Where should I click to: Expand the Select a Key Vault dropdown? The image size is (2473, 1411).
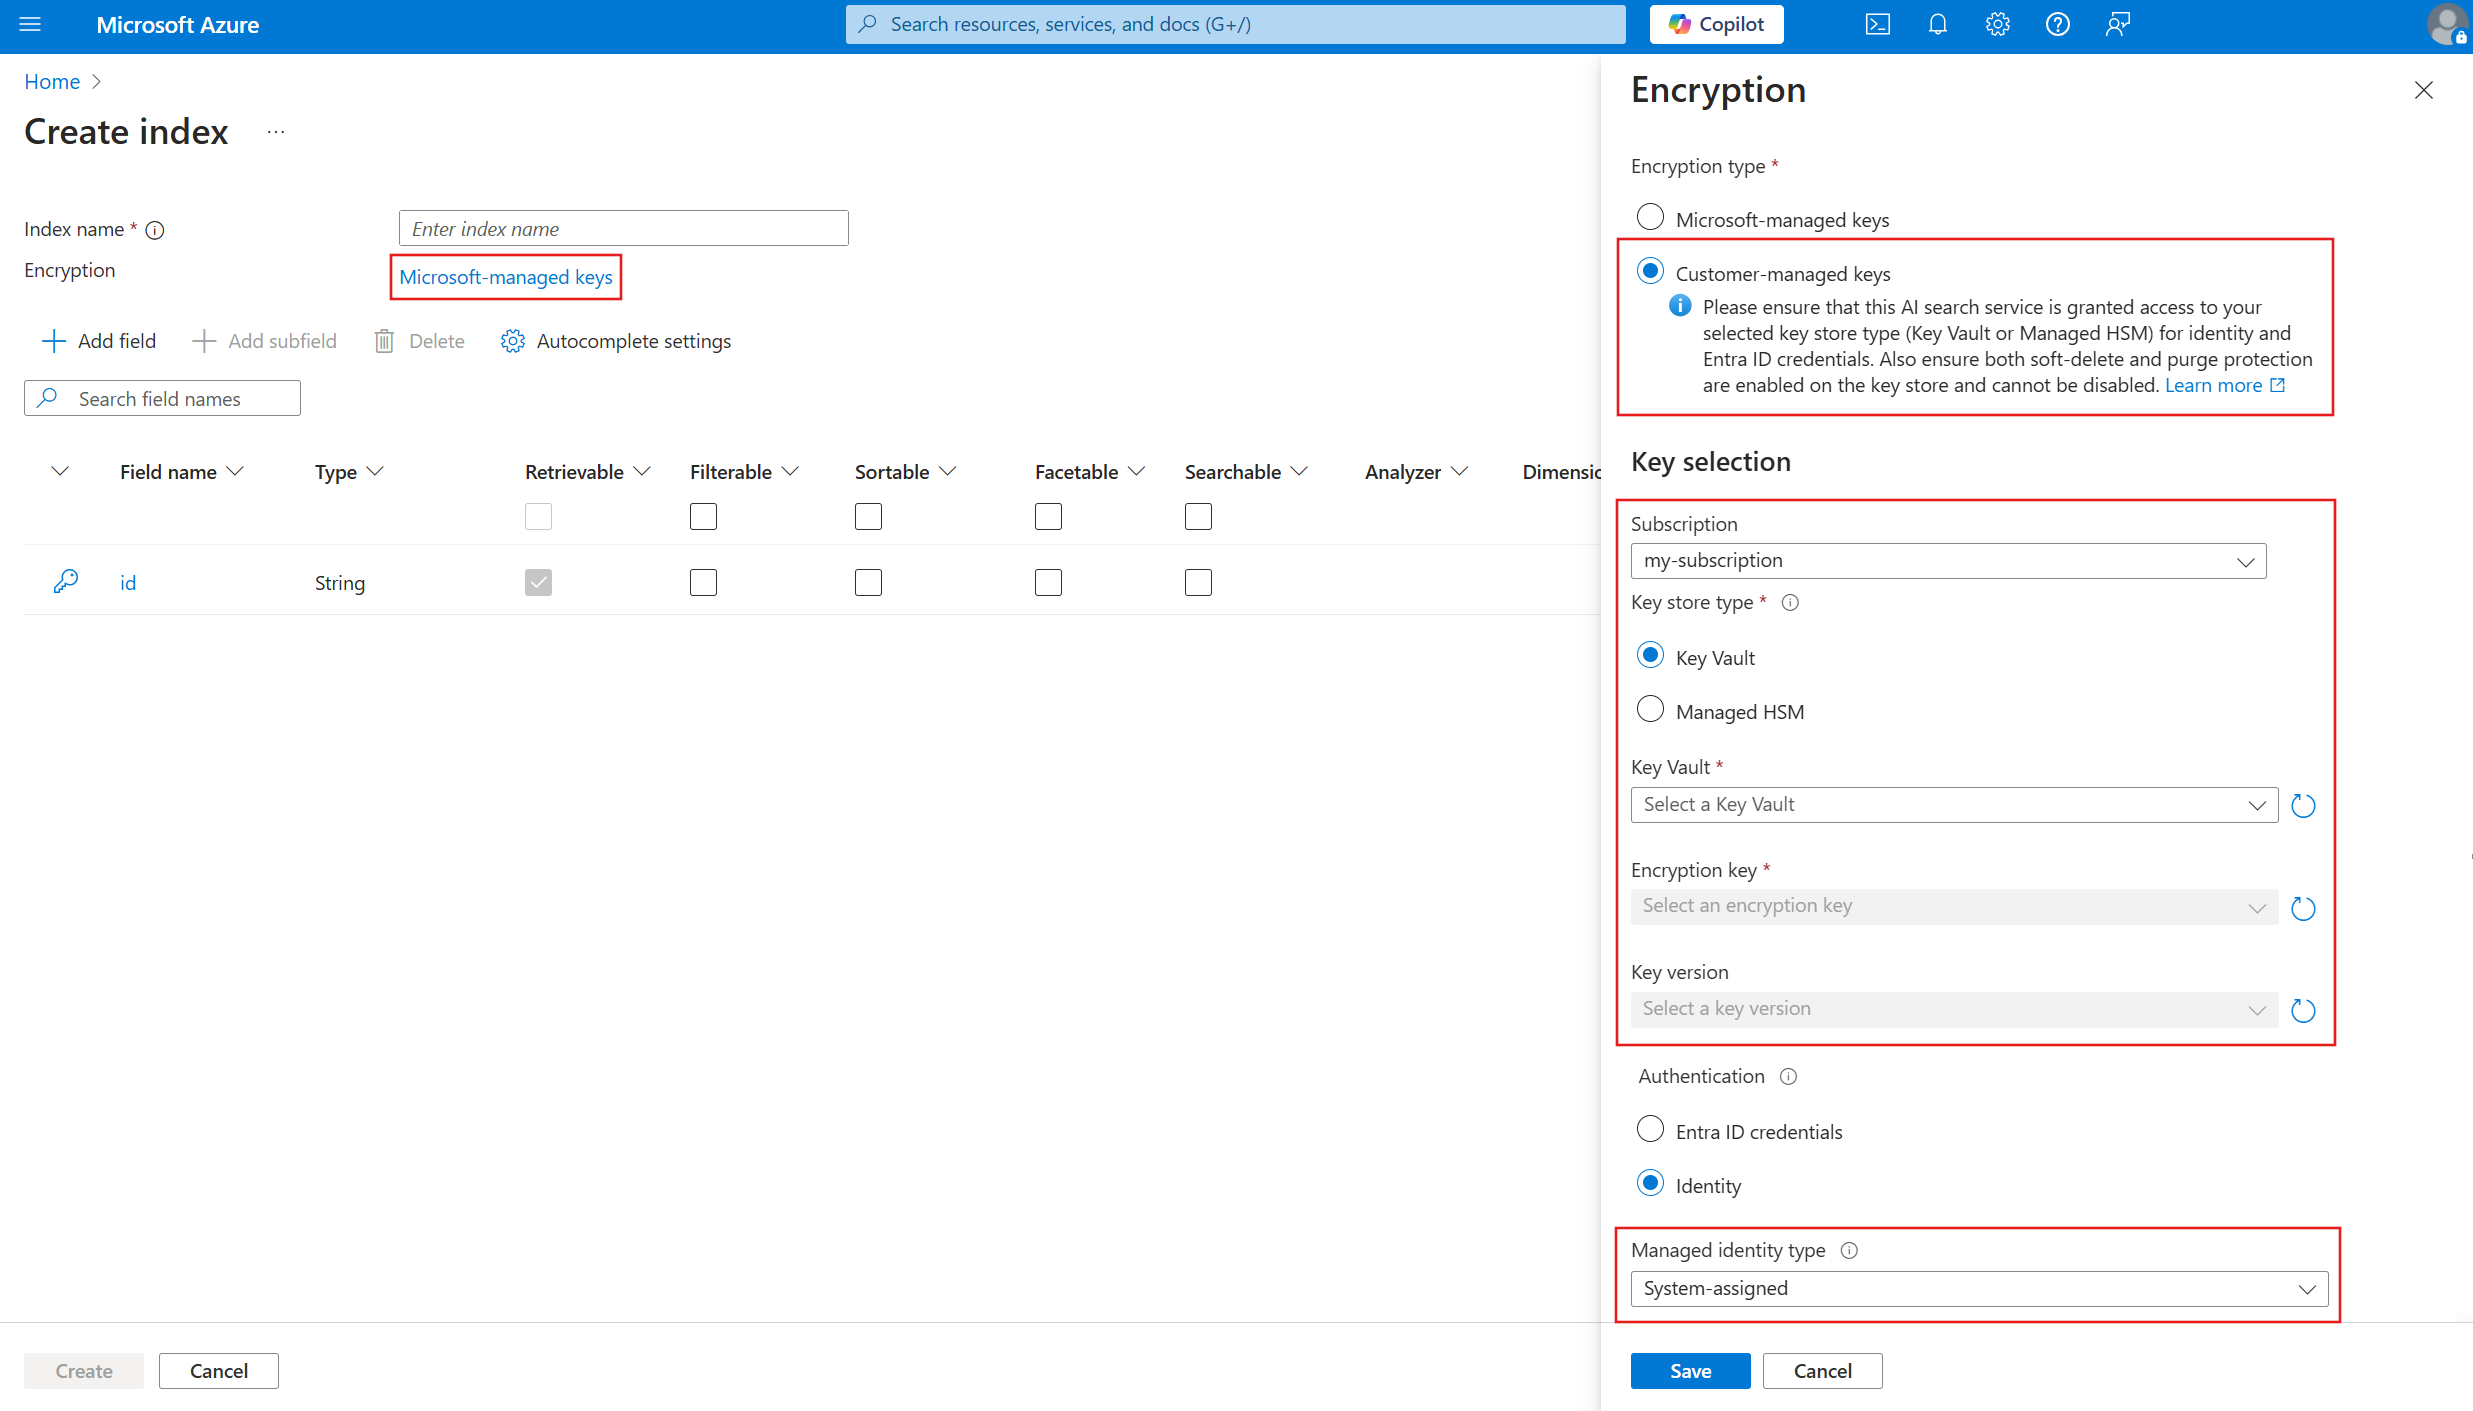1951,804
